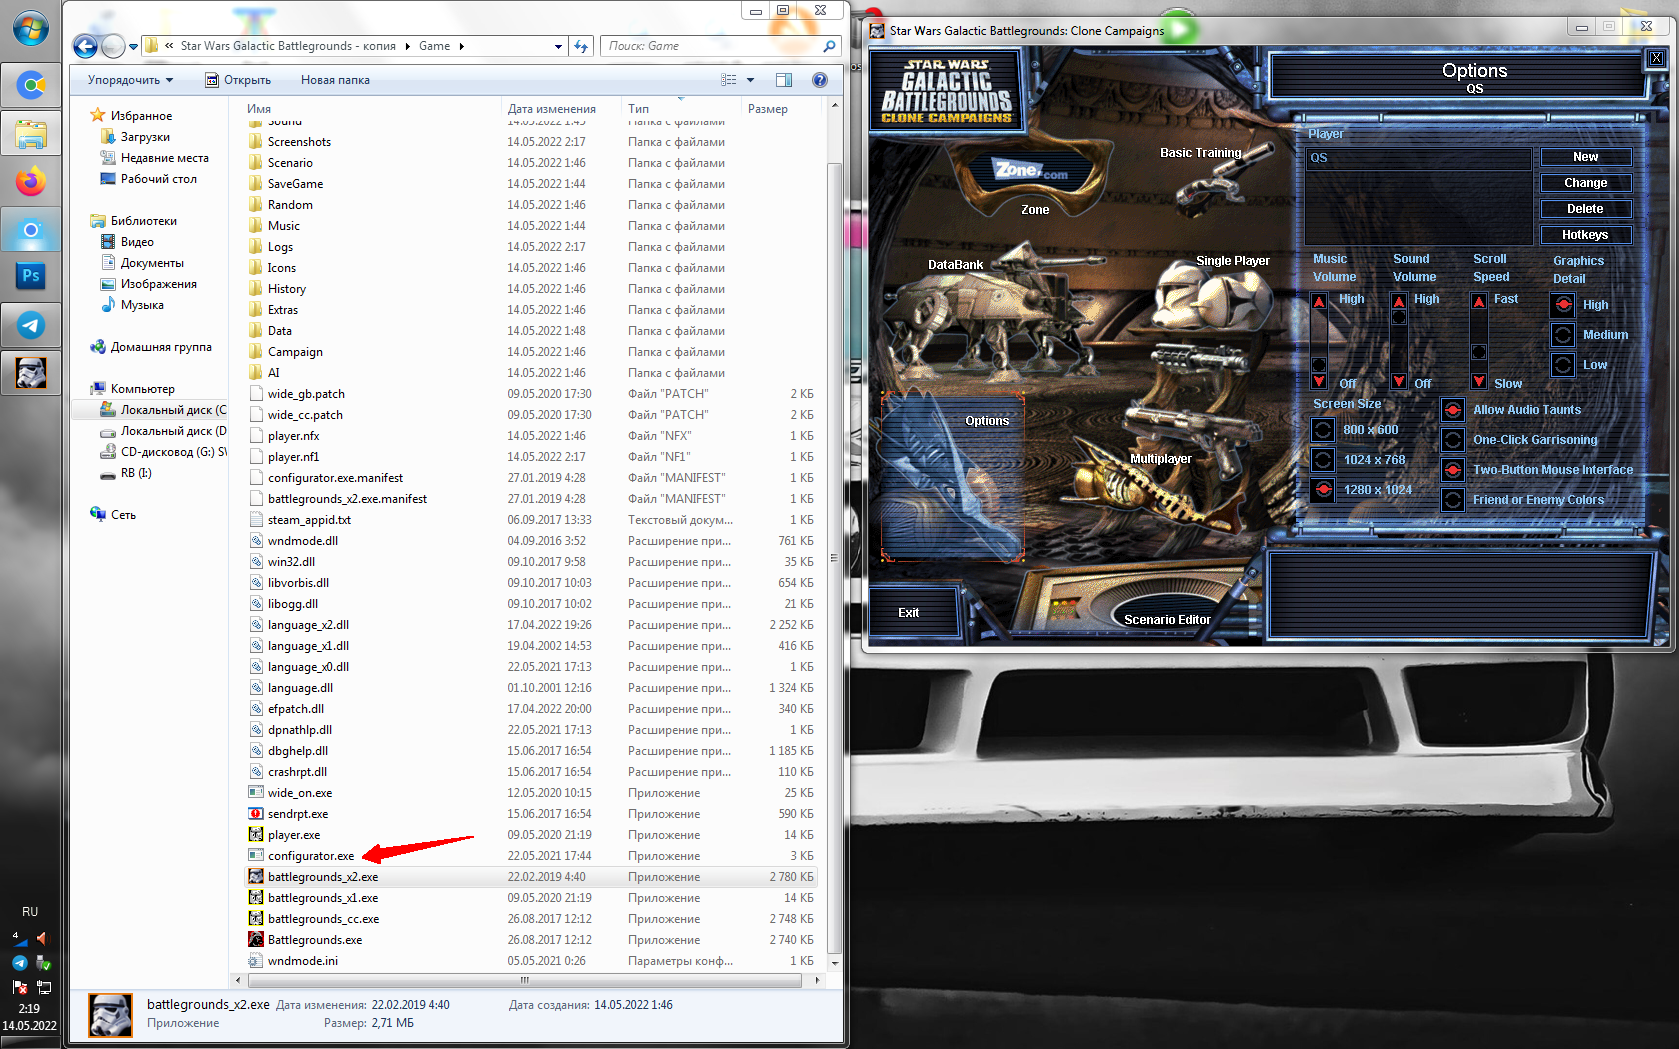Raise music volume with up arrow
The height and width of the screenshot is (1049, 1679).
click(x=1319, y=301)
